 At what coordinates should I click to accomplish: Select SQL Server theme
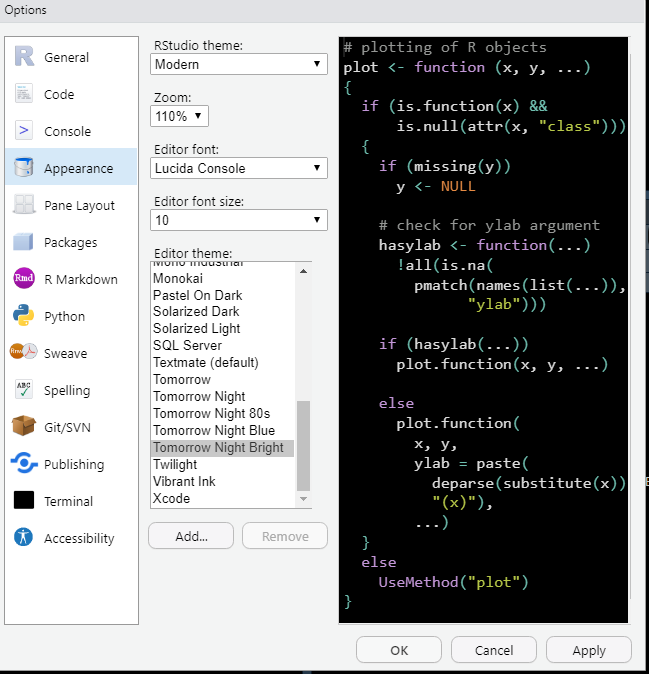point(223,345)
